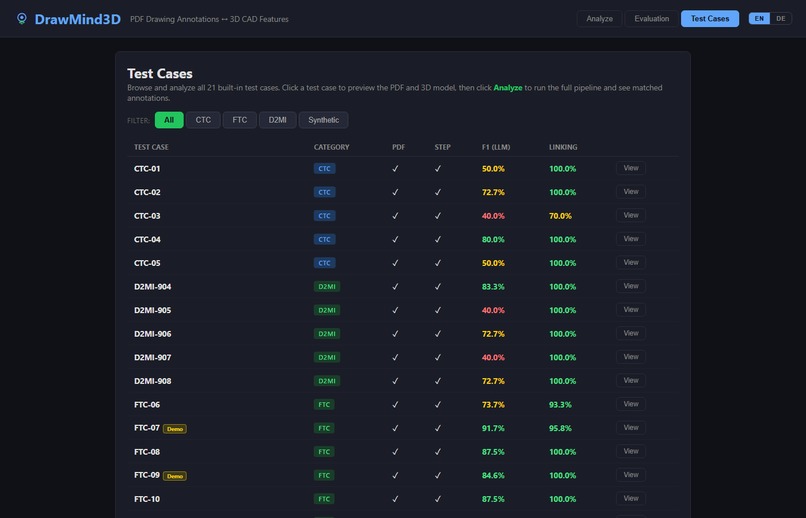806x518 pixels.
Task: Click the PDF checkmark for CTC-03
Action: (395, 216)
